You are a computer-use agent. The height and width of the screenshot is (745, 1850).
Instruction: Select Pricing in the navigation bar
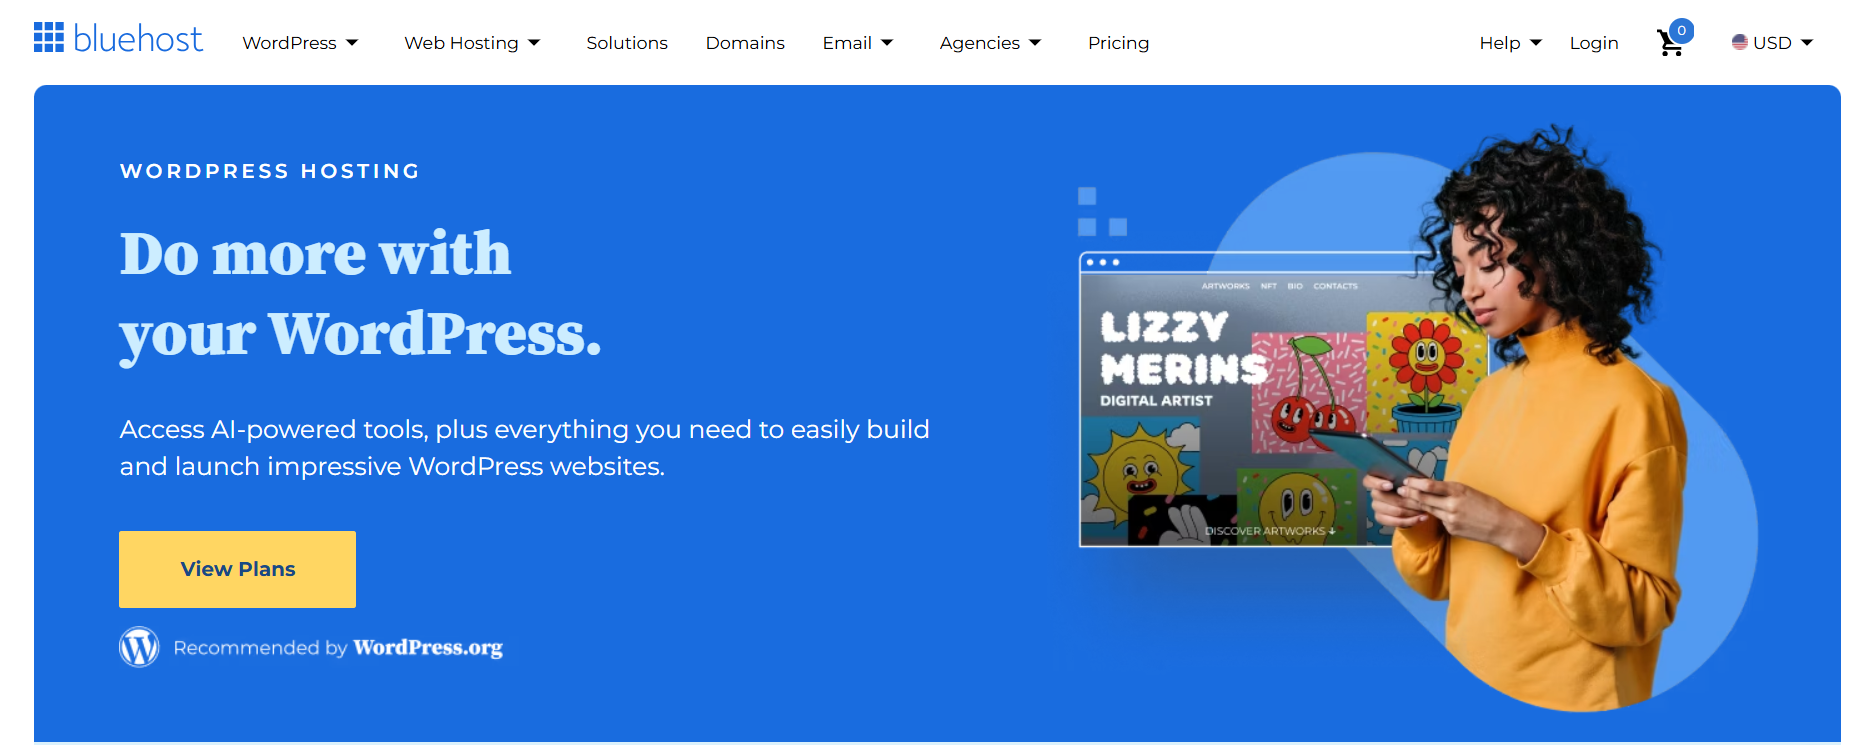(x=1118, y=43)
